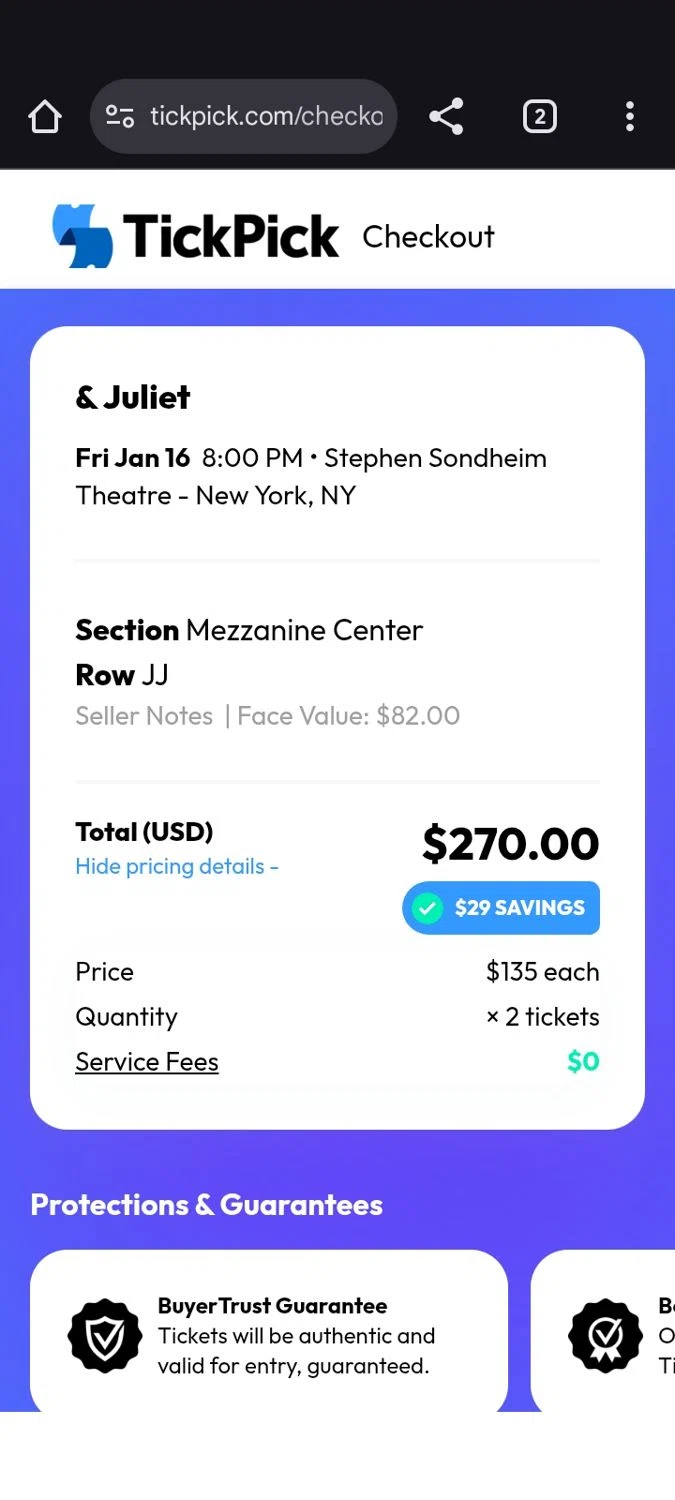
Task: Tap the Protections & Guarantees heading
Action: point(207,1204)
